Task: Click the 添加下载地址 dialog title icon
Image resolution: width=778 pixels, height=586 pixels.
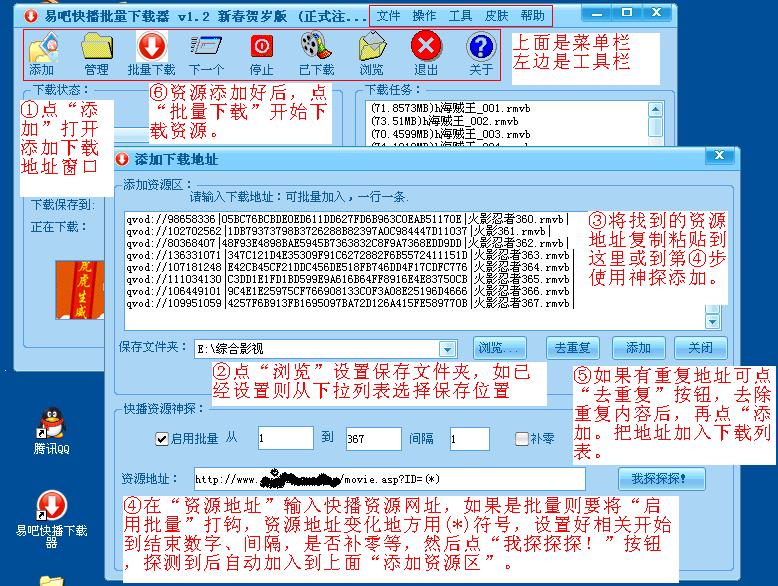Action: tap(122, 159)
